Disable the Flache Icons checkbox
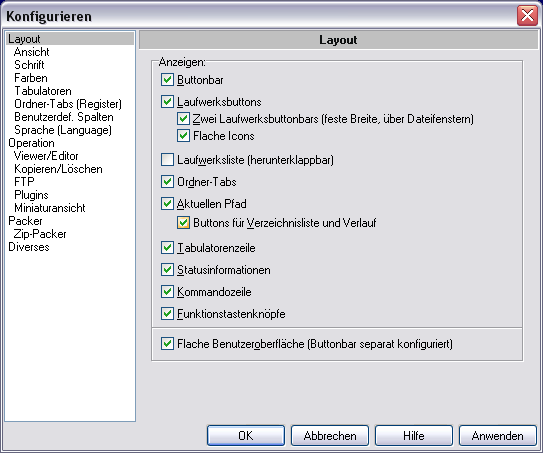This screenshot has width=543, height=453. [183, 136]
